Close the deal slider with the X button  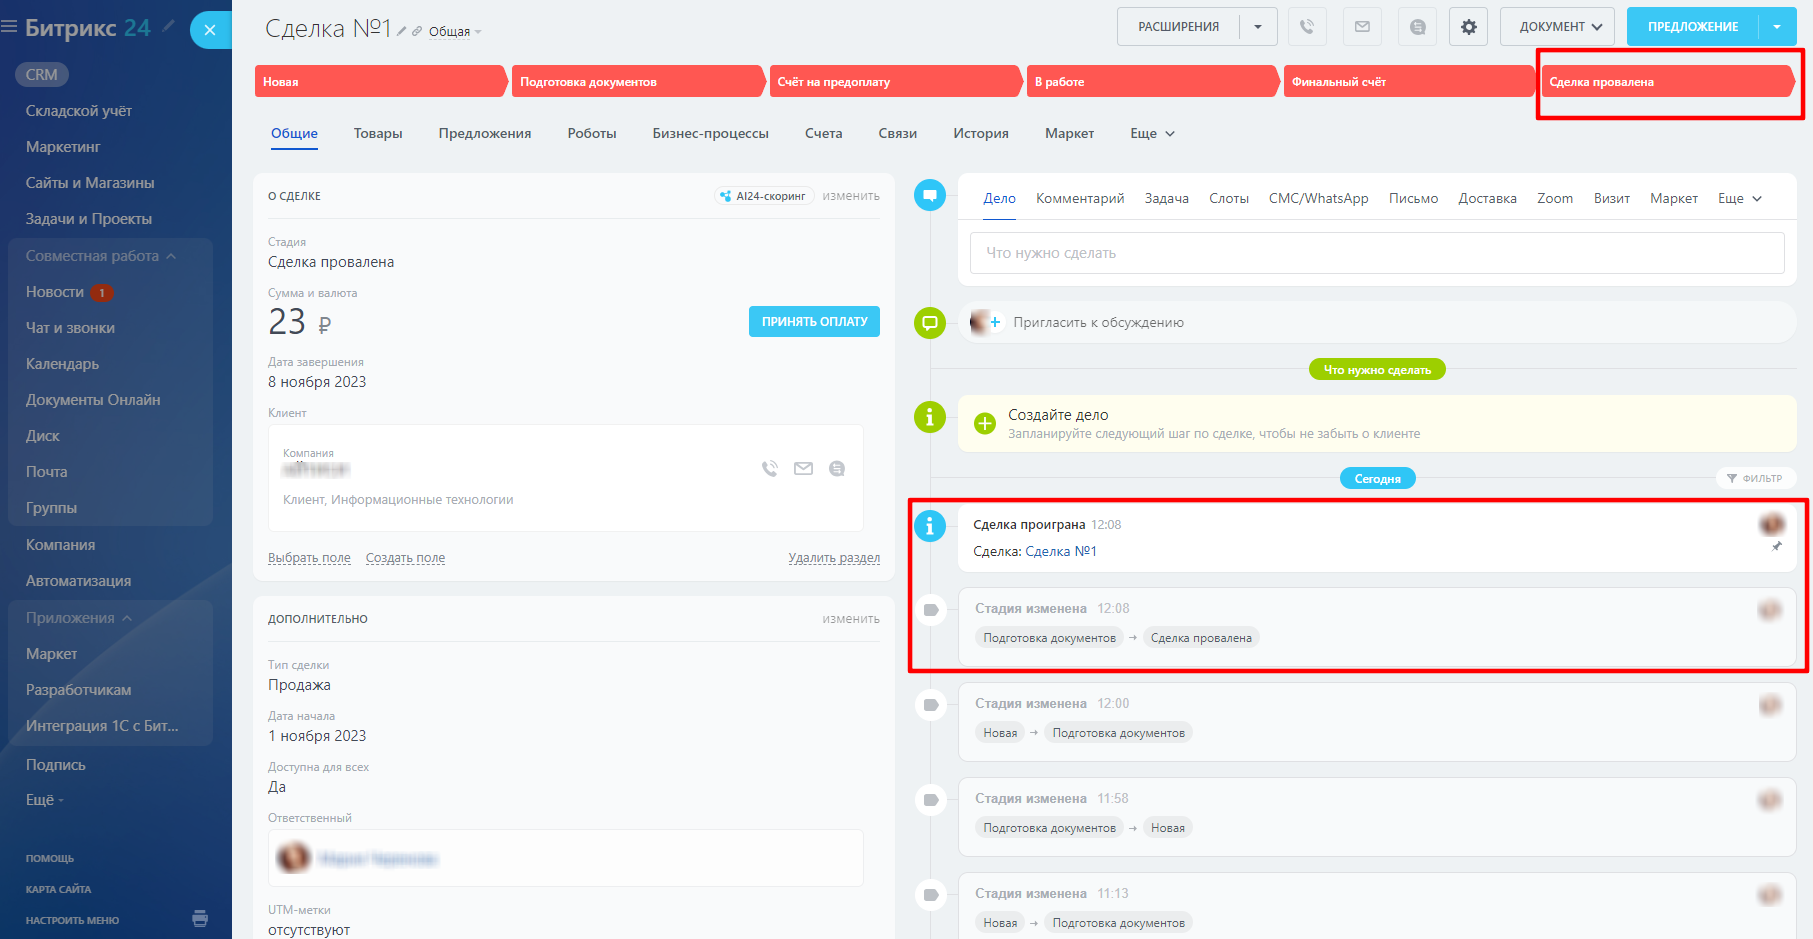point(210,30)
